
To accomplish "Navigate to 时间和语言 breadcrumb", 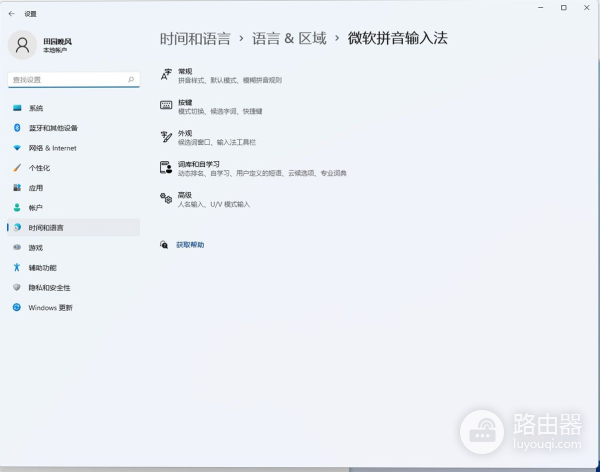I will click(x=195, y=39).
